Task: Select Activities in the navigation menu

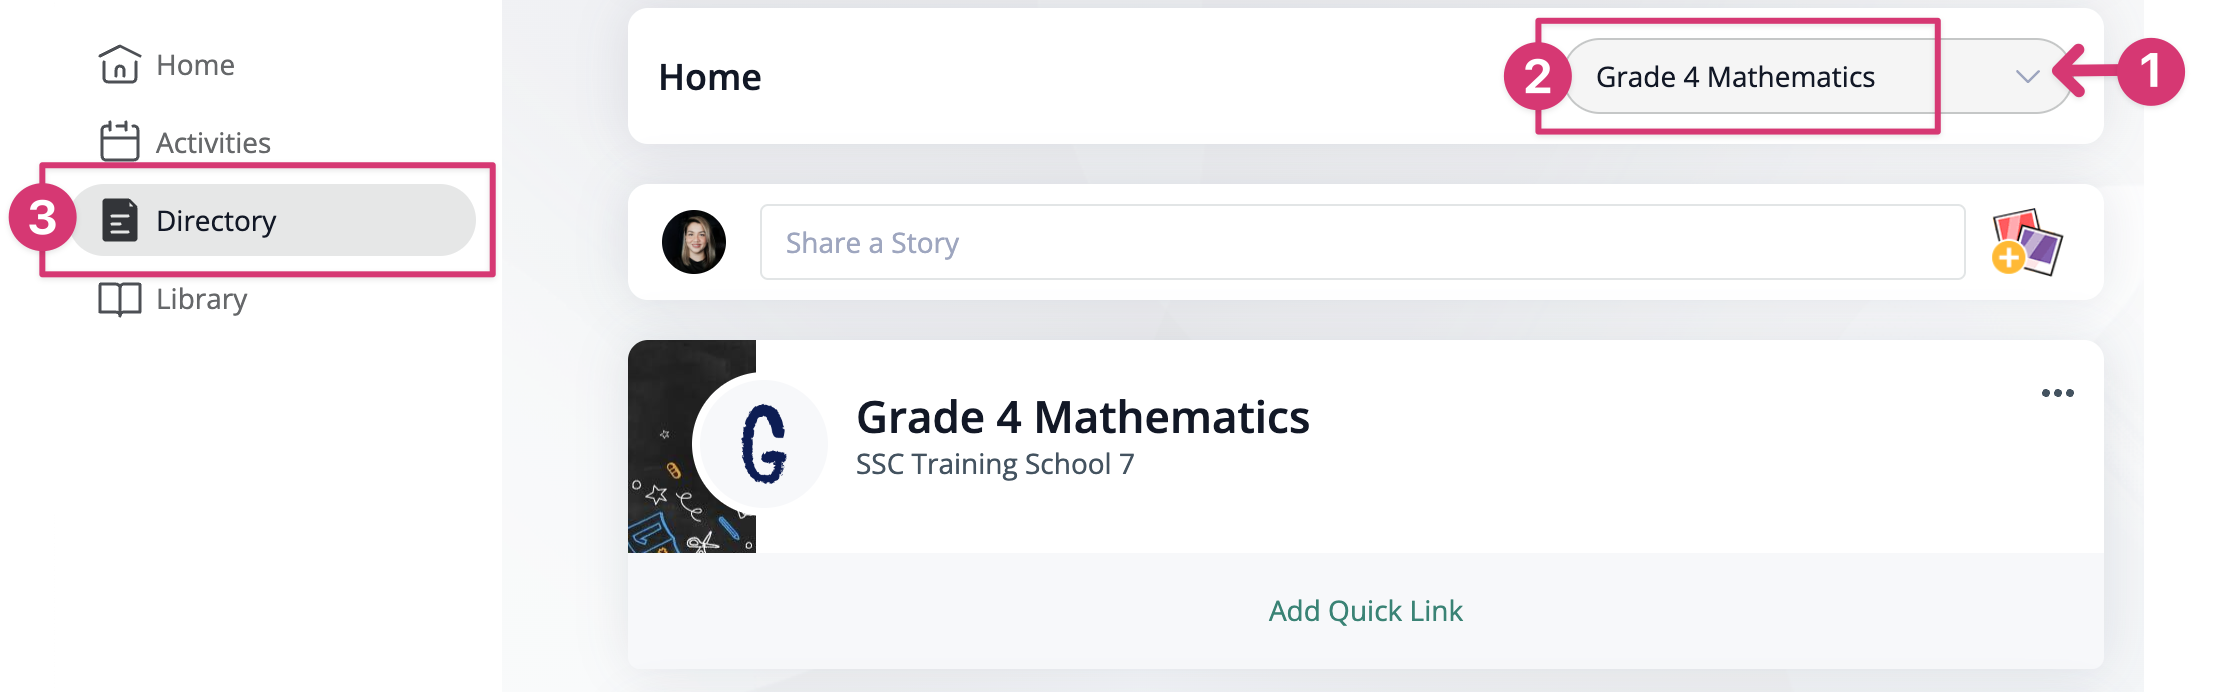Action: [x=211, y=142]
